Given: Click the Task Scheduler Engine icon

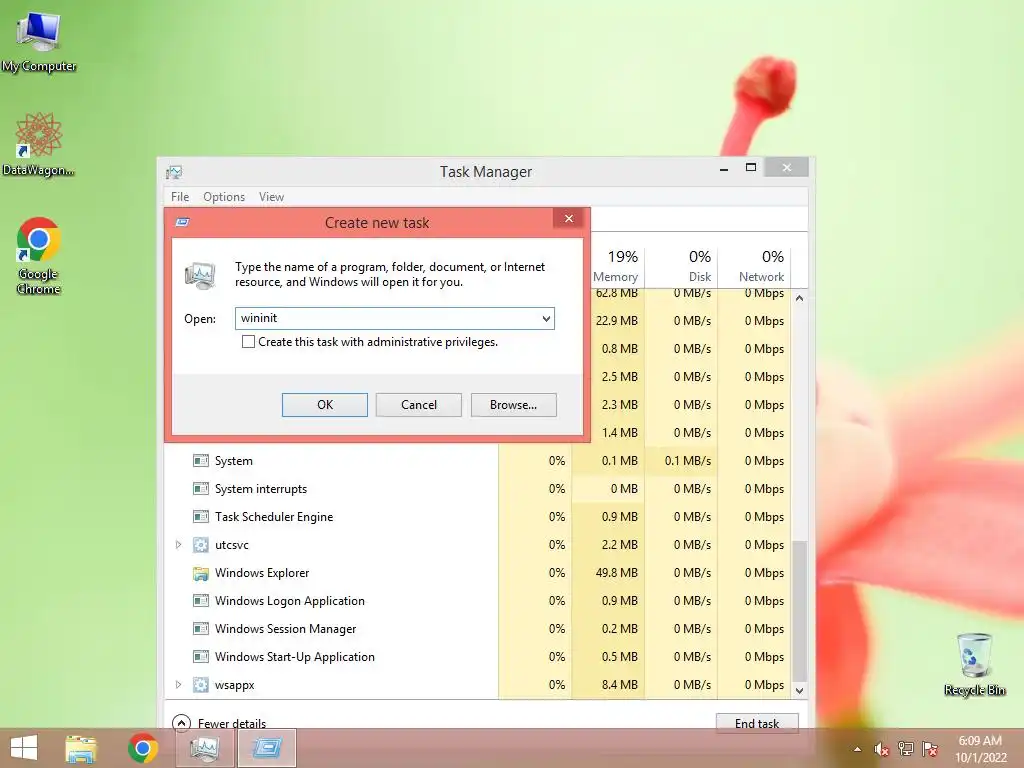Looking at the screenshot, I should pos(200,517).
